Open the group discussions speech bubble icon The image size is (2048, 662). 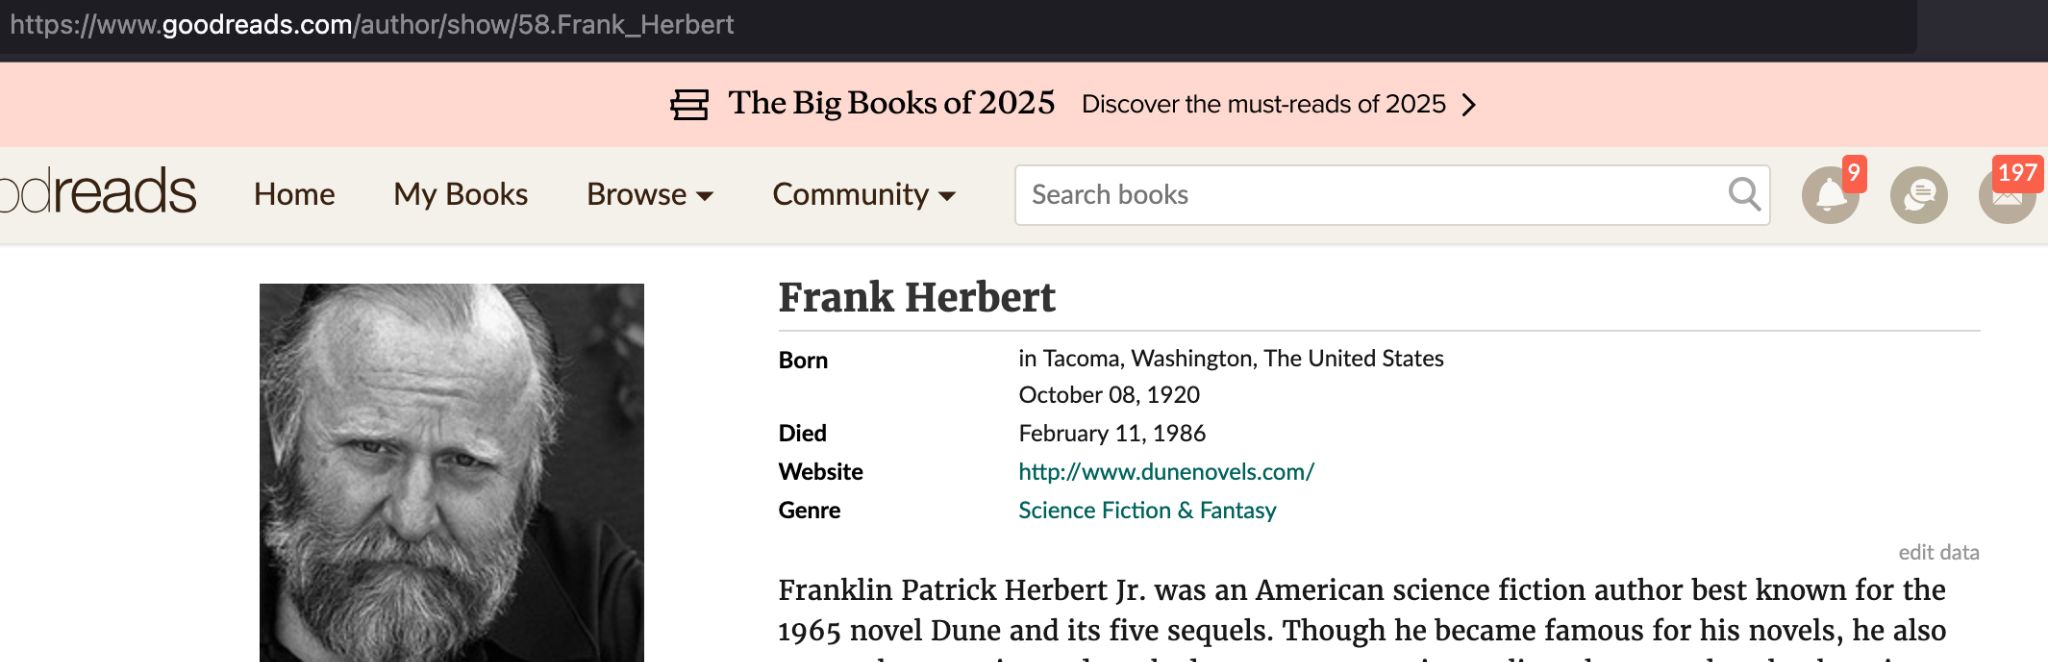click(1918, 195)
